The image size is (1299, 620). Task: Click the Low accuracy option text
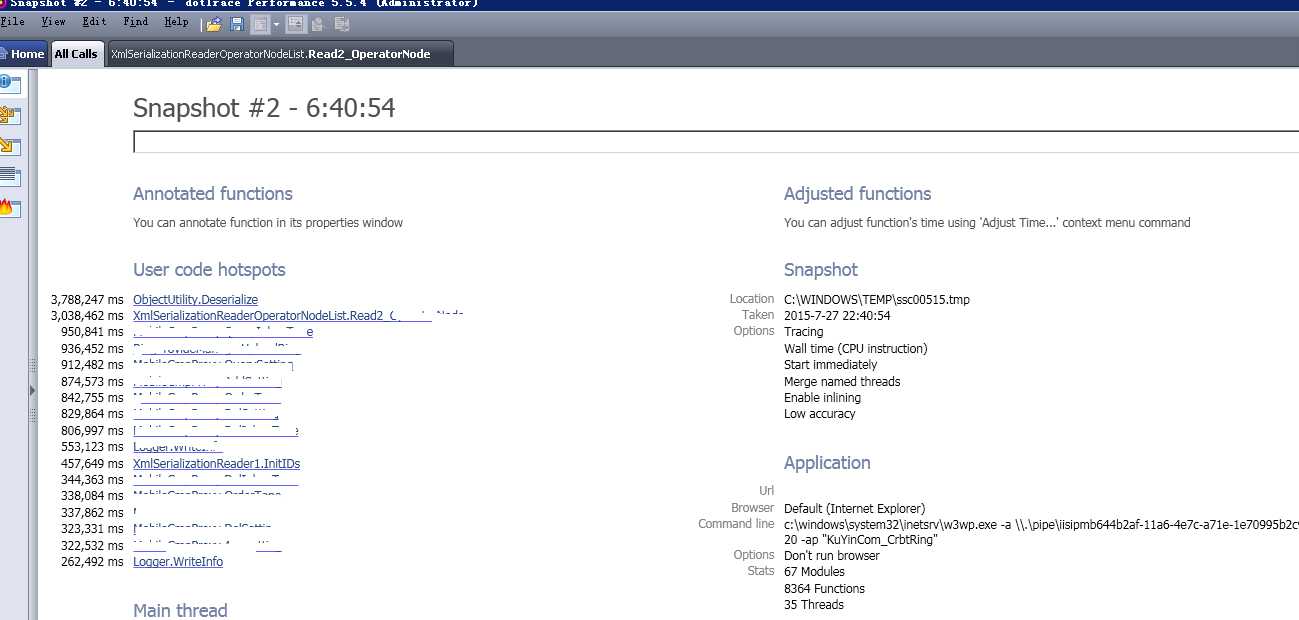pos(820,414)
